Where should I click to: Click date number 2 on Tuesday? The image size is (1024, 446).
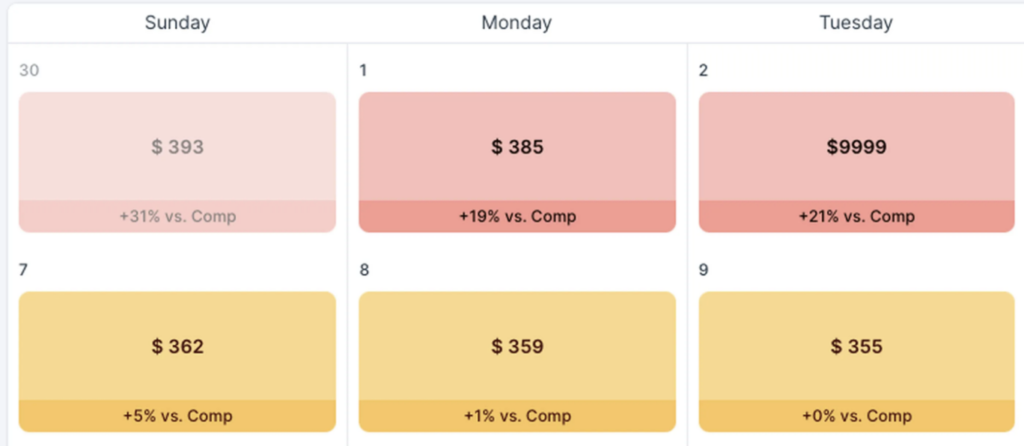point(704,70)
